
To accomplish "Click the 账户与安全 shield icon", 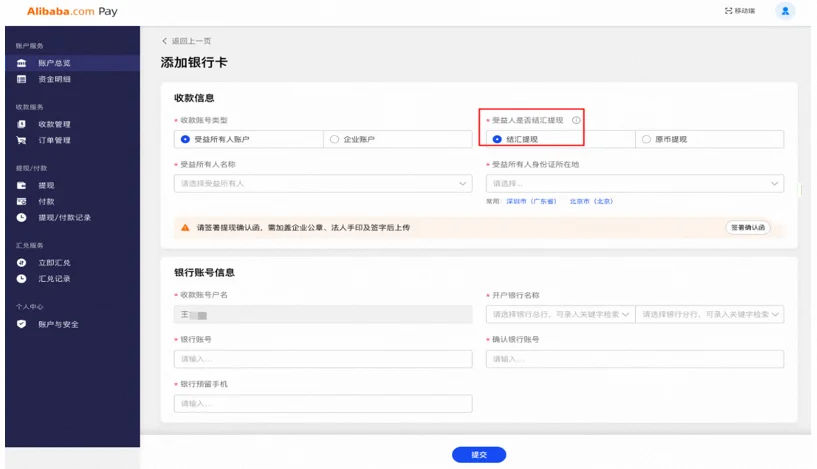I will (21, 324).
